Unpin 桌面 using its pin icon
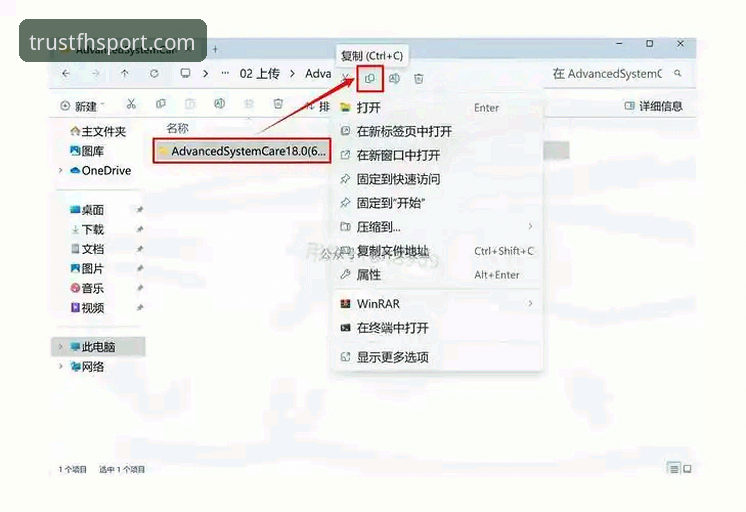746x512 pixels. (x=140, y=210)
